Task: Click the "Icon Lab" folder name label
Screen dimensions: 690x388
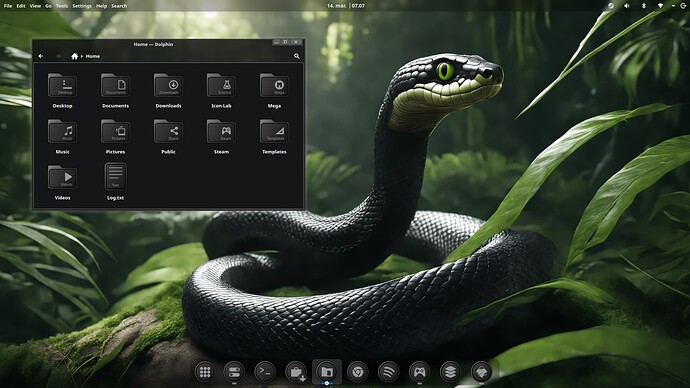Action: point(221,106)
